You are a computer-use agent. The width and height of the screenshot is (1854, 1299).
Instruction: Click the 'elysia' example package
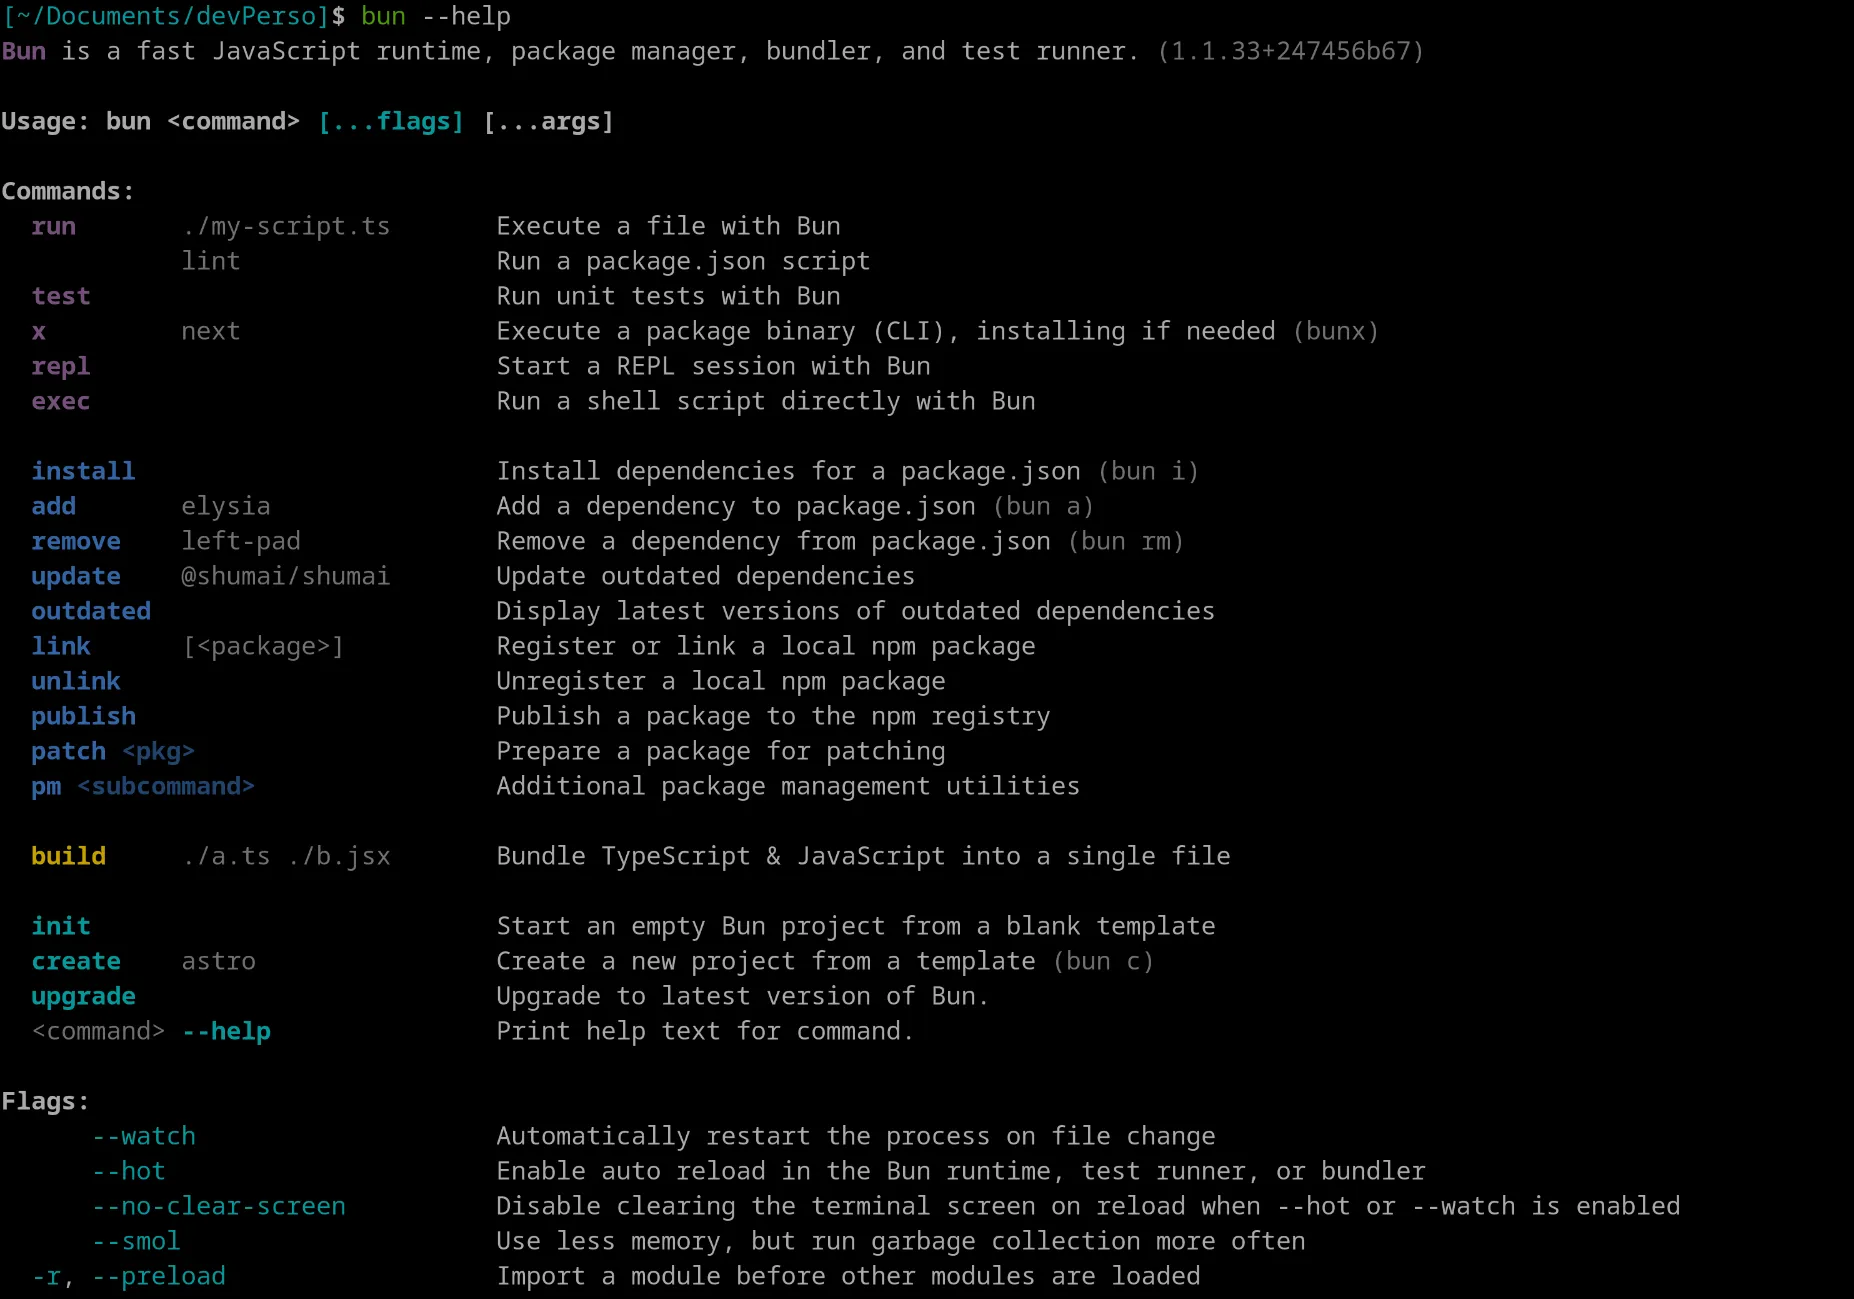pos(226,507)
